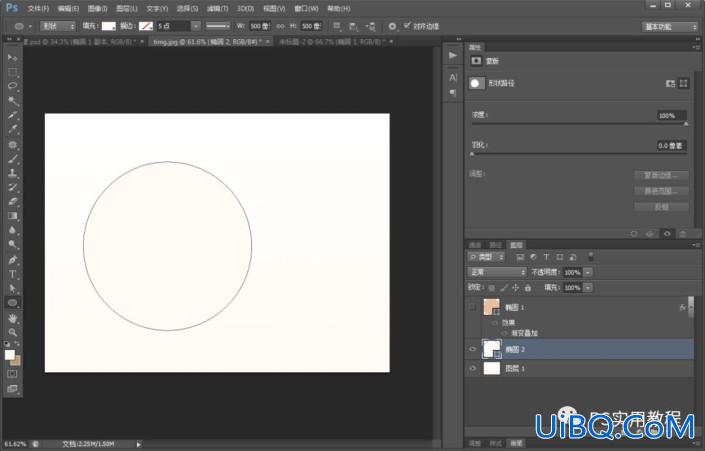Select the Spot Healing Brush tool
Screen dimensions: 705x451
(x=13, y=144)
